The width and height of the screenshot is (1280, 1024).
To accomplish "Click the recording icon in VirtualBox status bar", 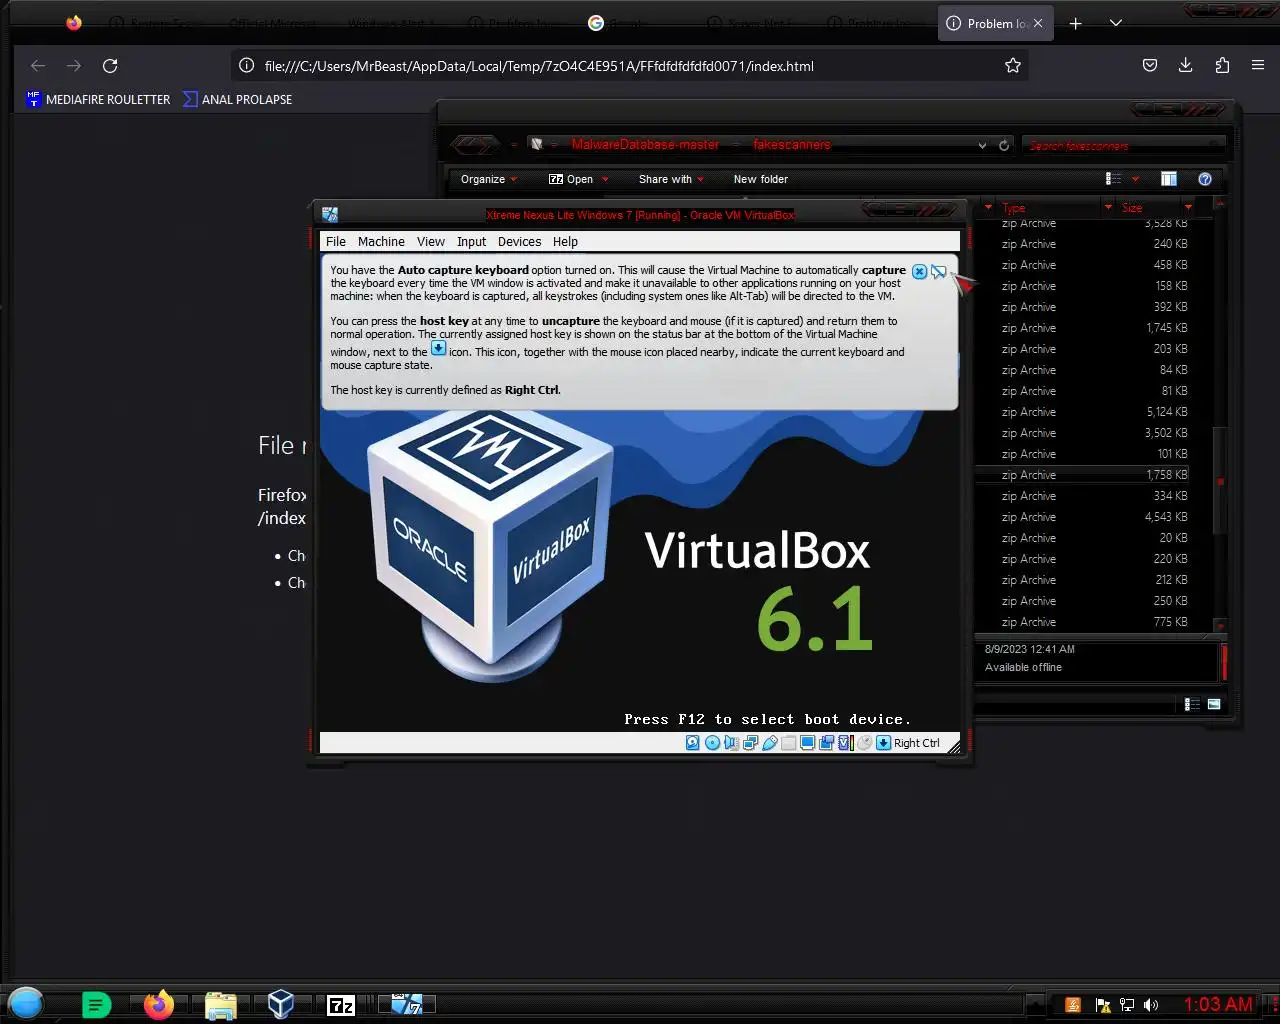I will (x=826, y=743).
